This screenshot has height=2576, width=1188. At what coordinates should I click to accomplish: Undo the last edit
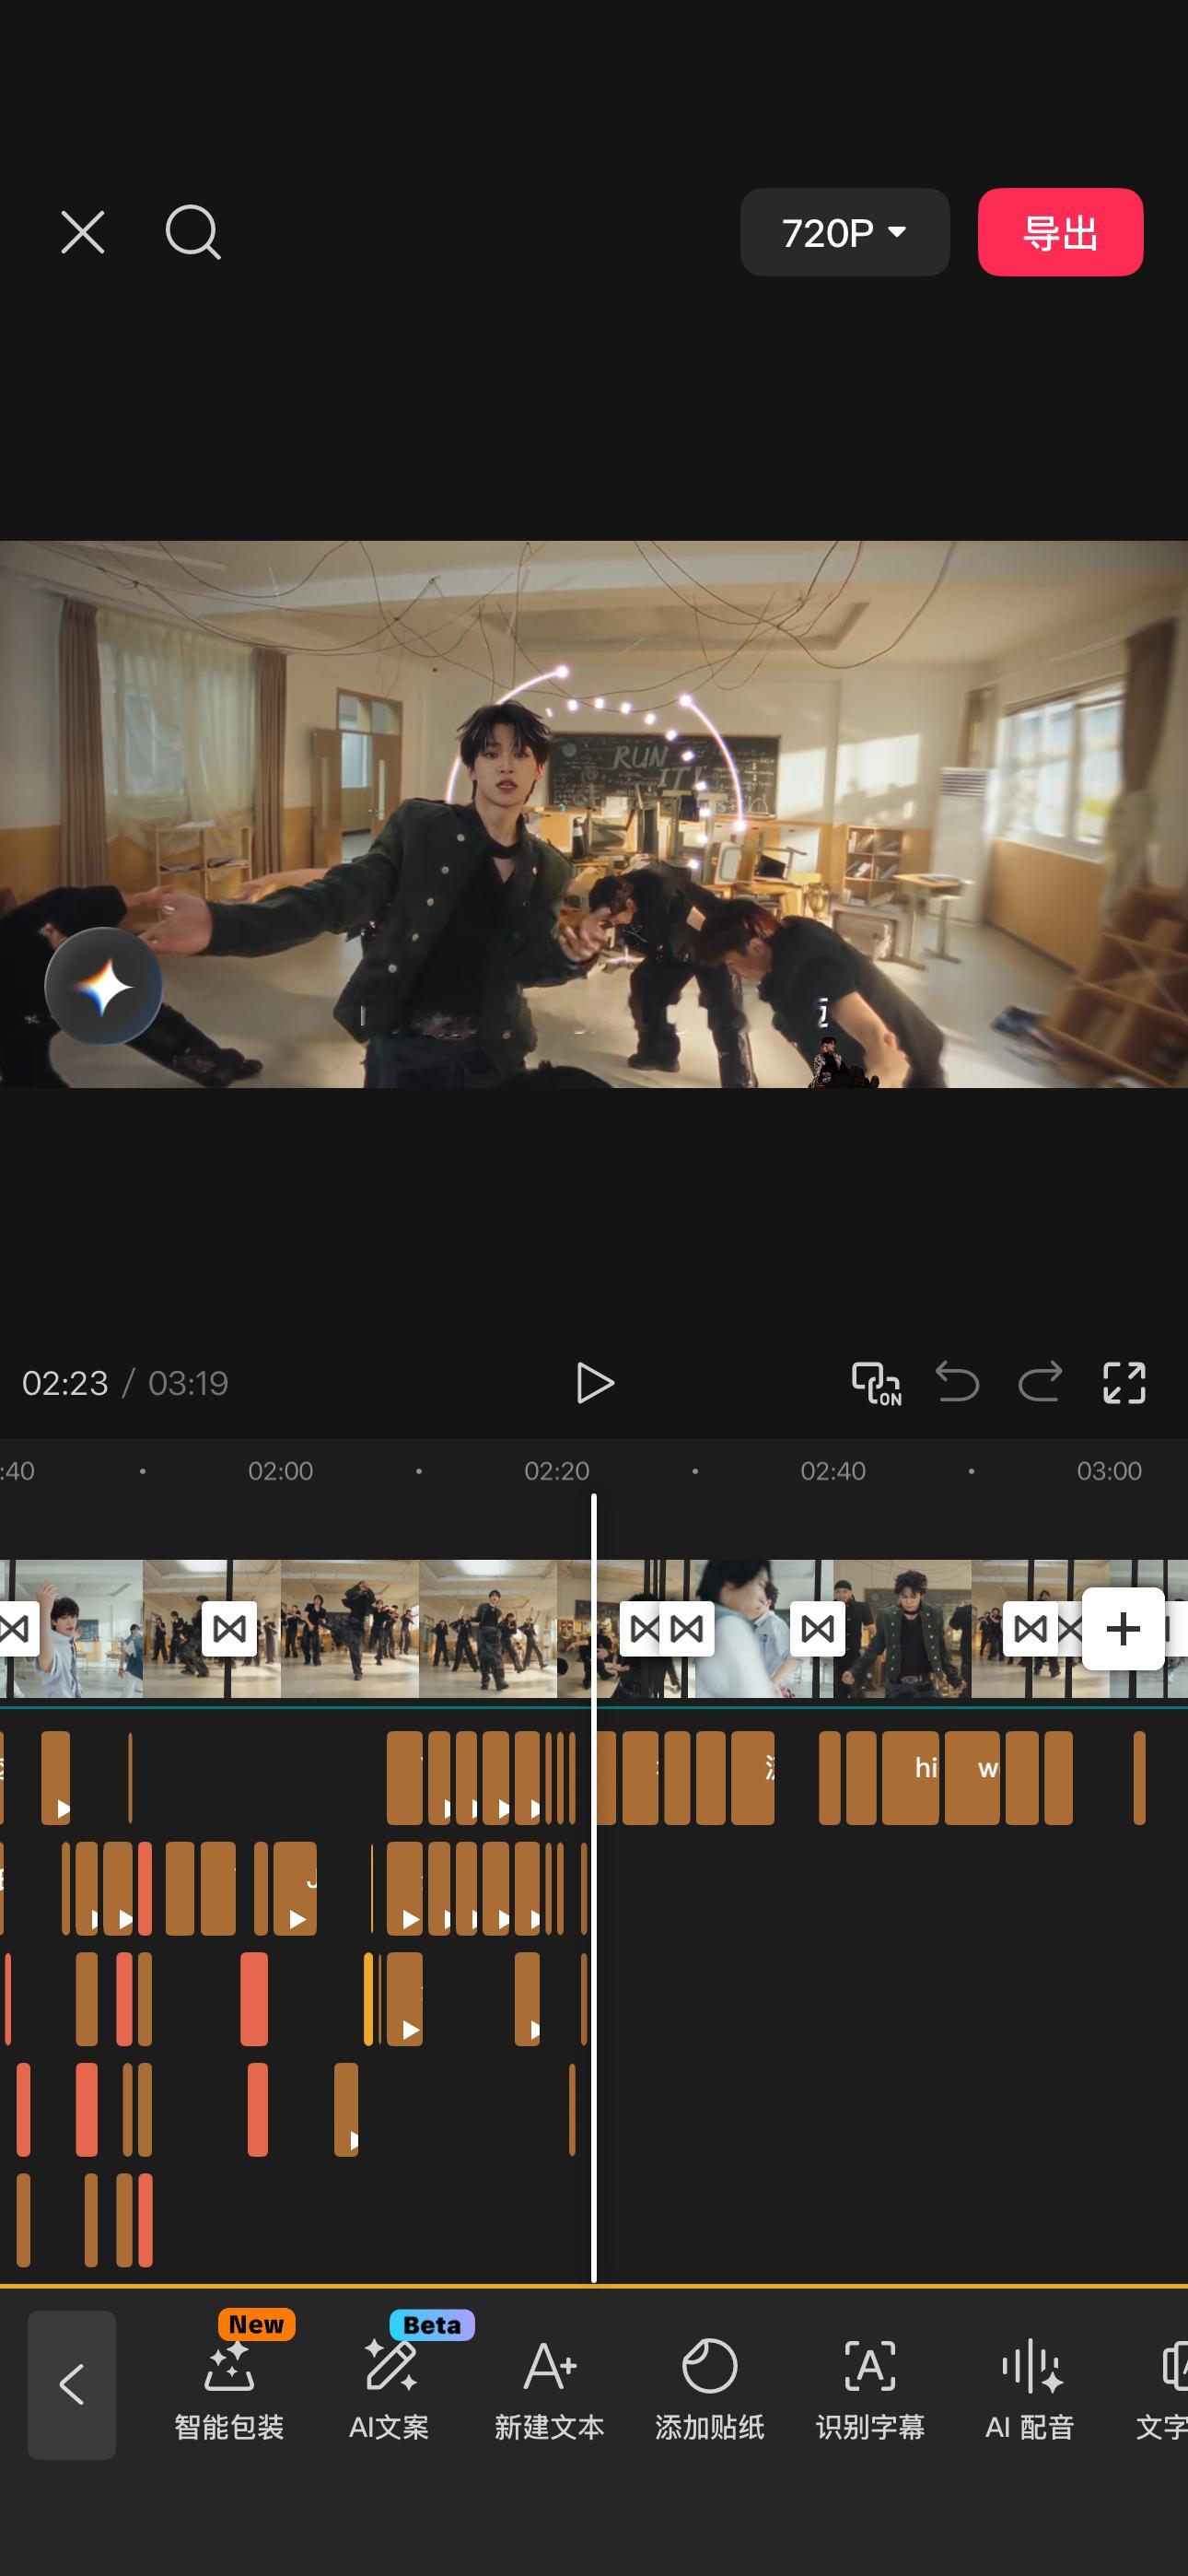tap(957, 1383)
